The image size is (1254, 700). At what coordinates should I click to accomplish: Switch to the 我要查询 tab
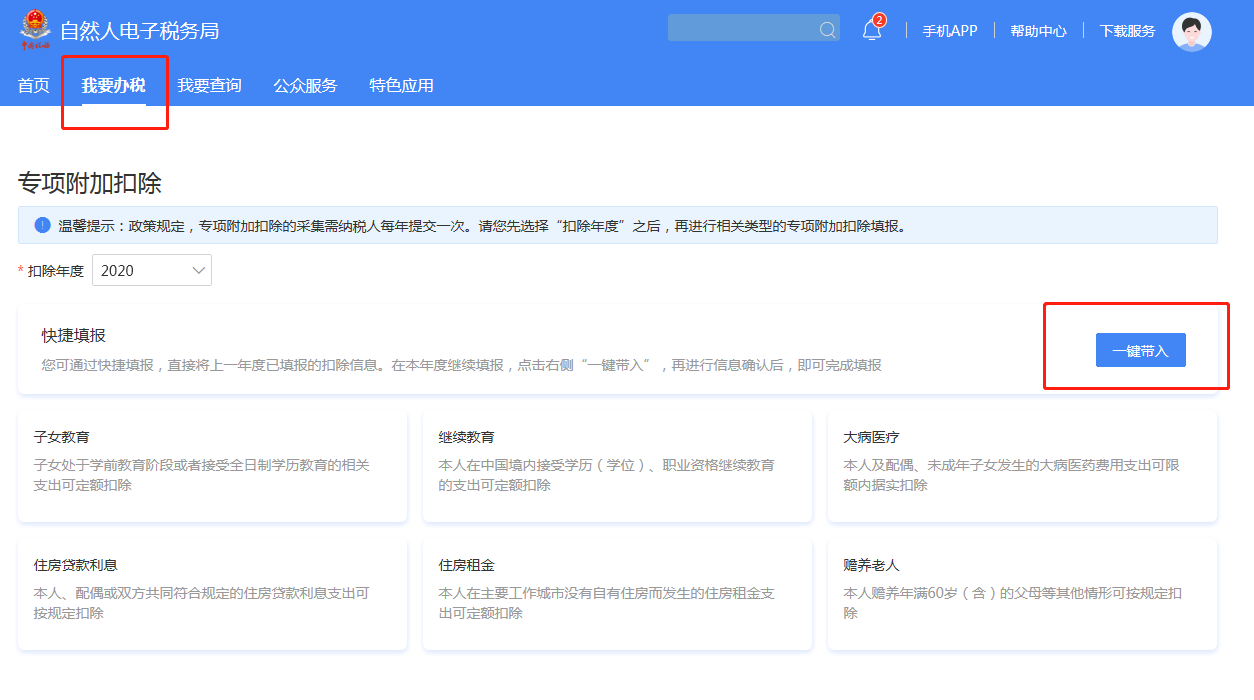coord(210,85)
